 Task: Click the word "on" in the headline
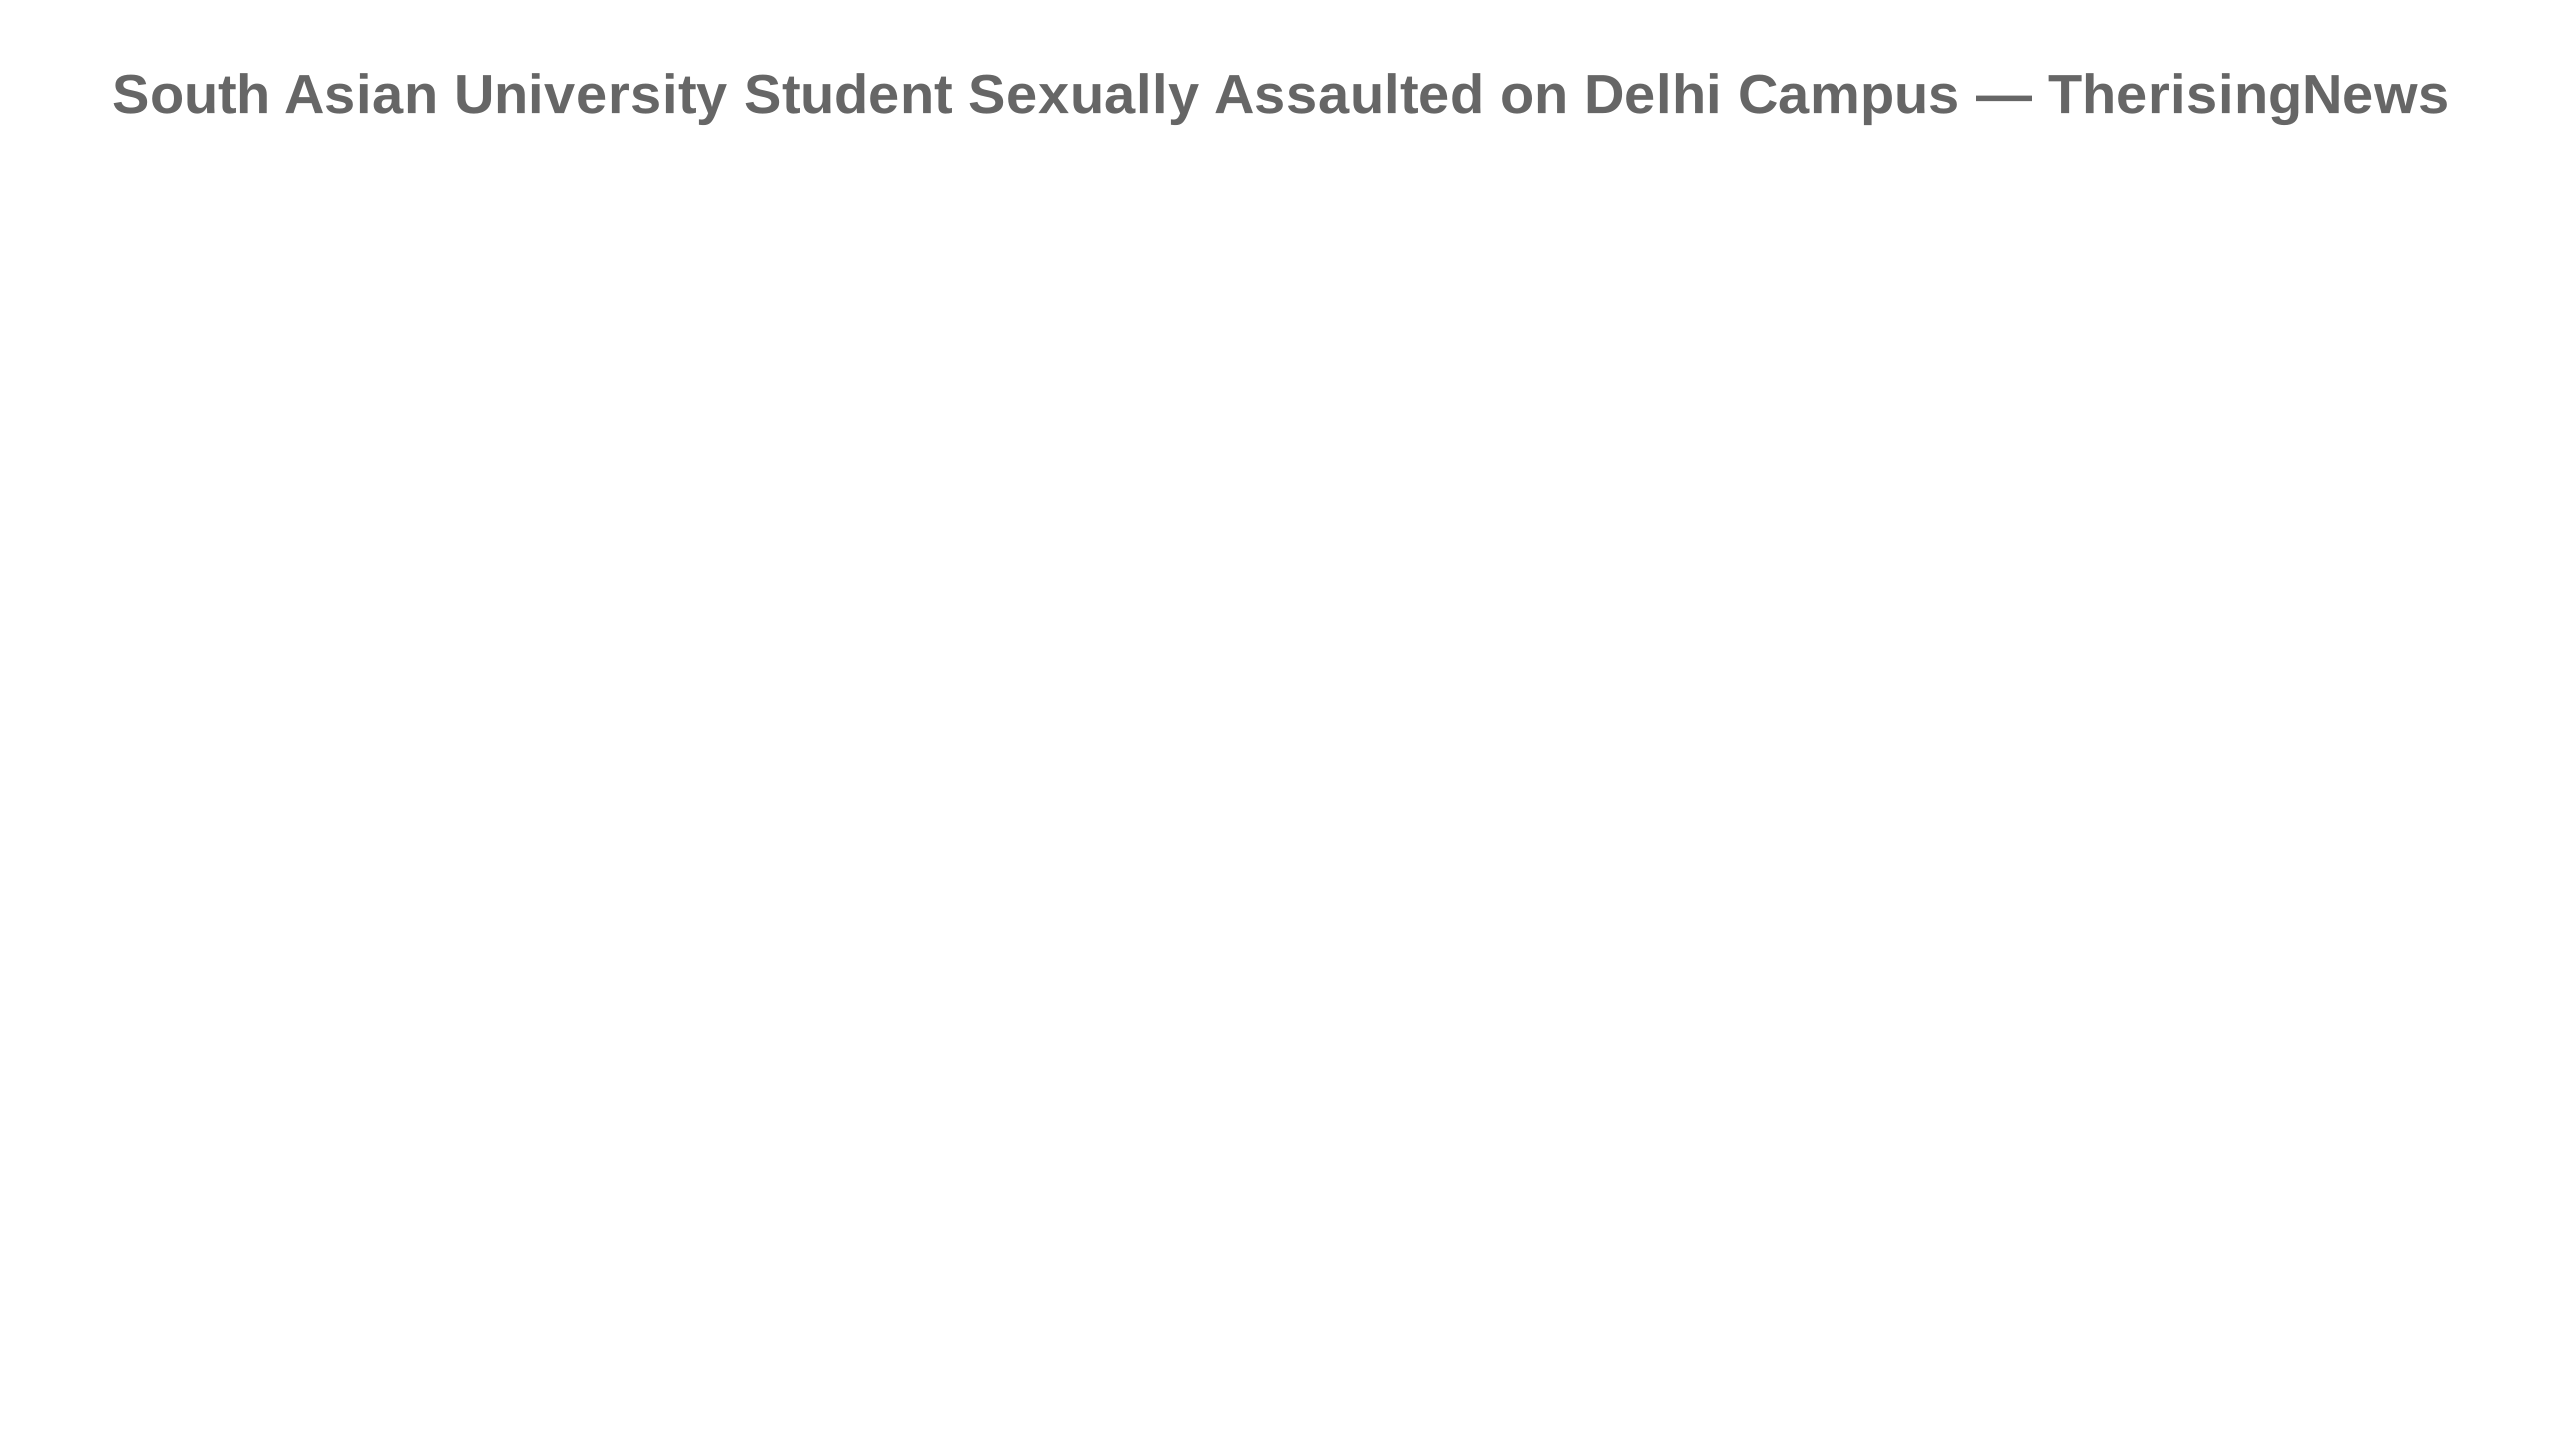[1534, 95]
